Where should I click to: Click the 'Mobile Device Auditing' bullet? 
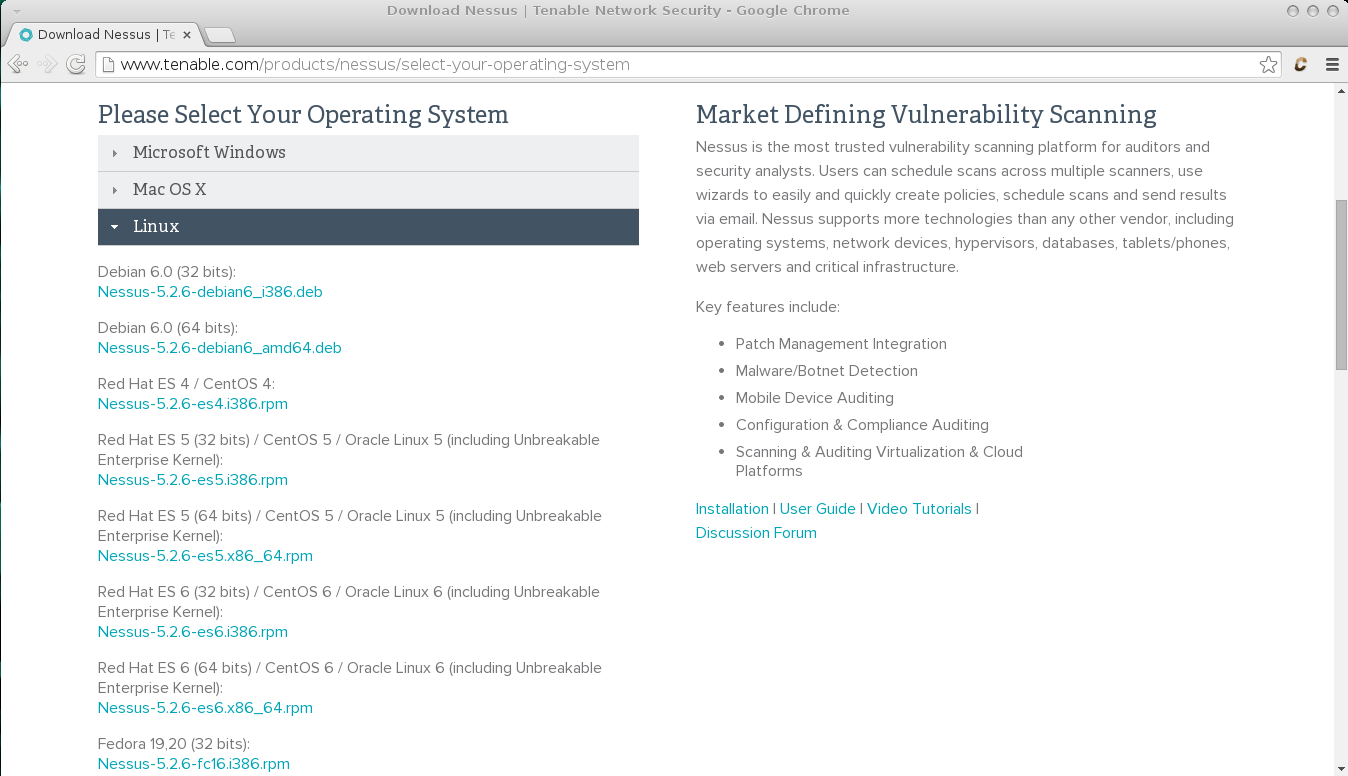(x=815, y=398)
